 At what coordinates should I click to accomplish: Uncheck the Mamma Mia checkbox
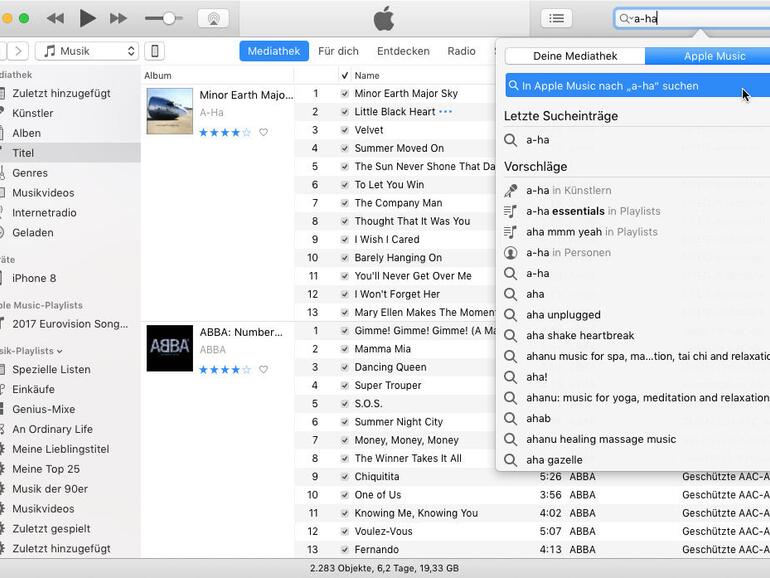(x=345, y=349)
